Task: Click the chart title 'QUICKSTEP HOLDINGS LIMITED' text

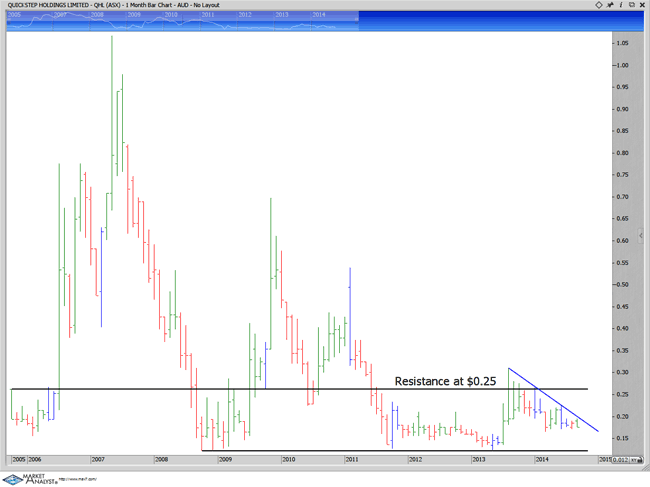Action: tap(49, 5)
